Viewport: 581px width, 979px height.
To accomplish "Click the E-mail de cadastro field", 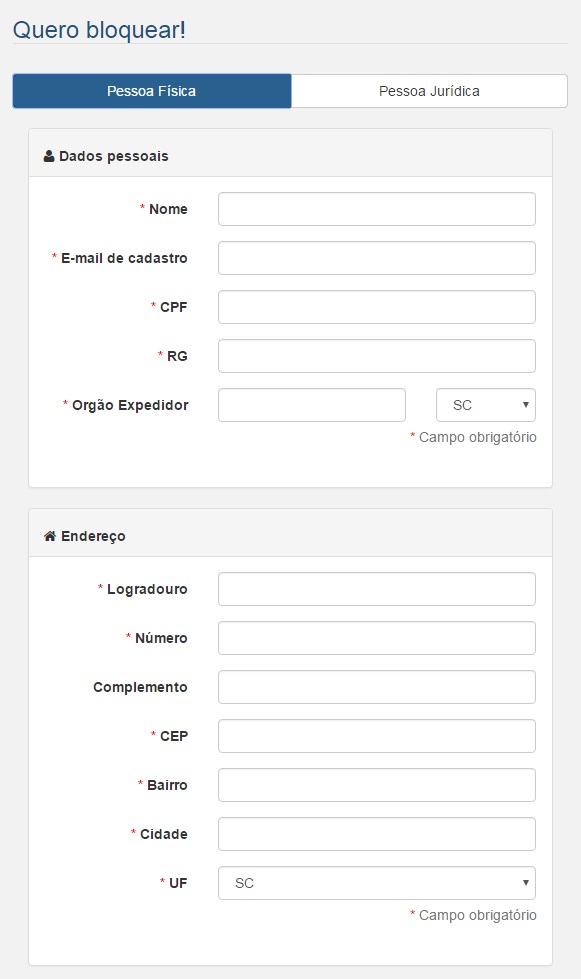I will click(377, 258).
